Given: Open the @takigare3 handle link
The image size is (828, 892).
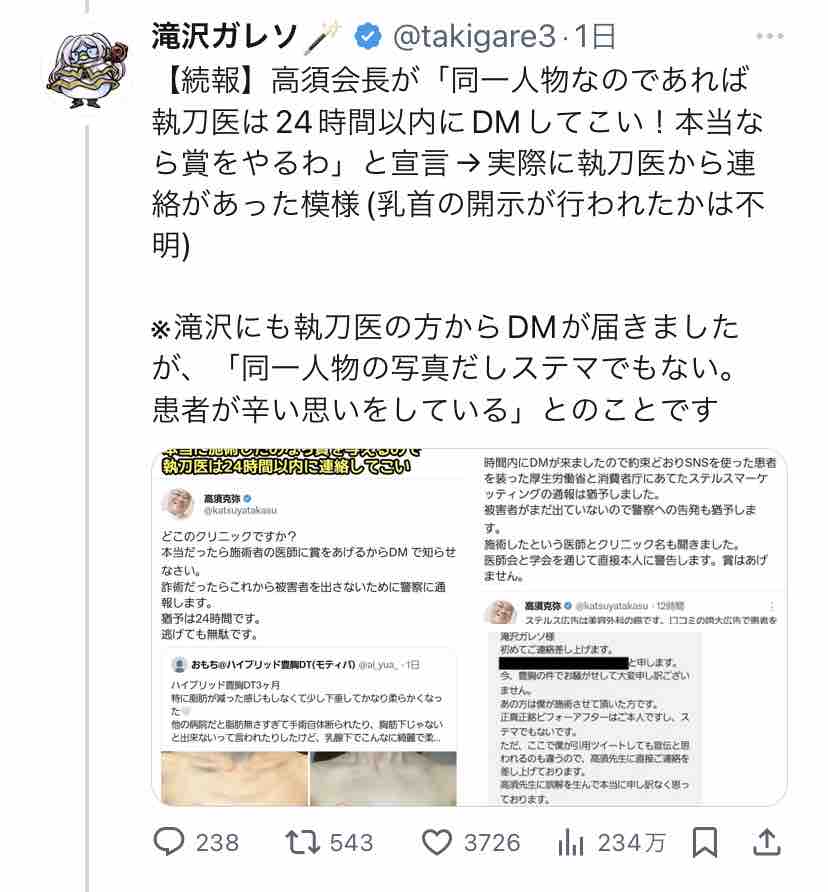Looking at the screenshot, I should (475, 36).
